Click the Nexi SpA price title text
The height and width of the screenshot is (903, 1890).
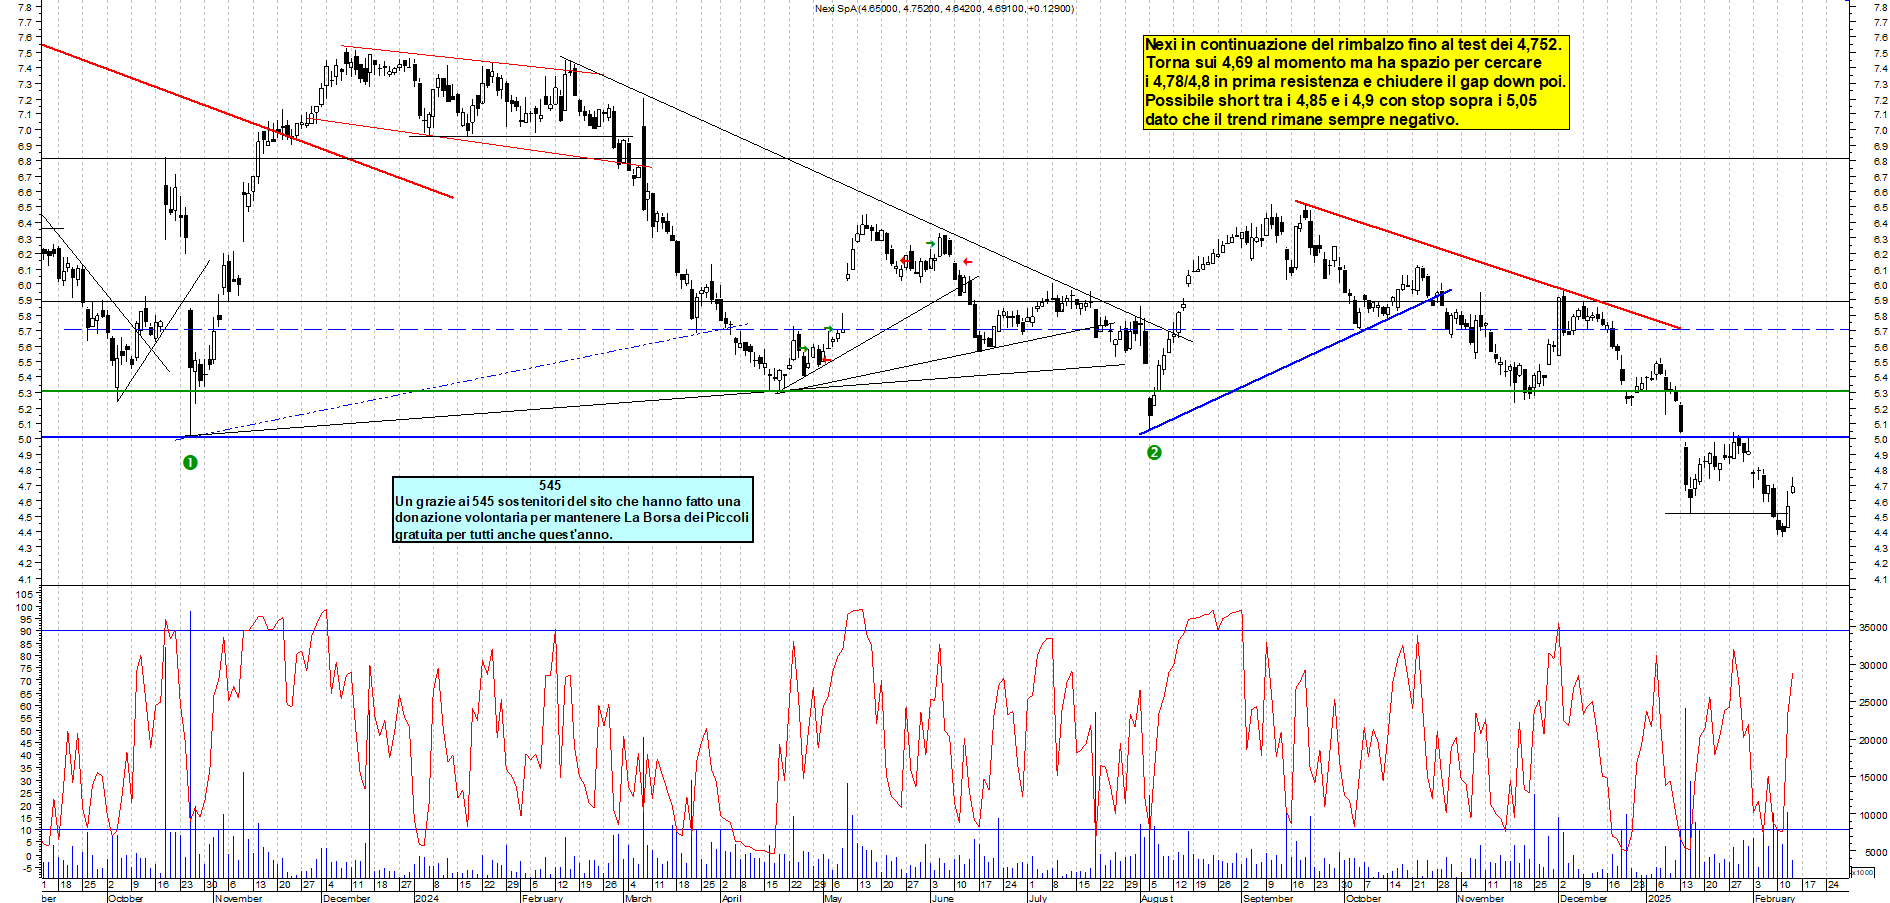[x=944, y=9]
